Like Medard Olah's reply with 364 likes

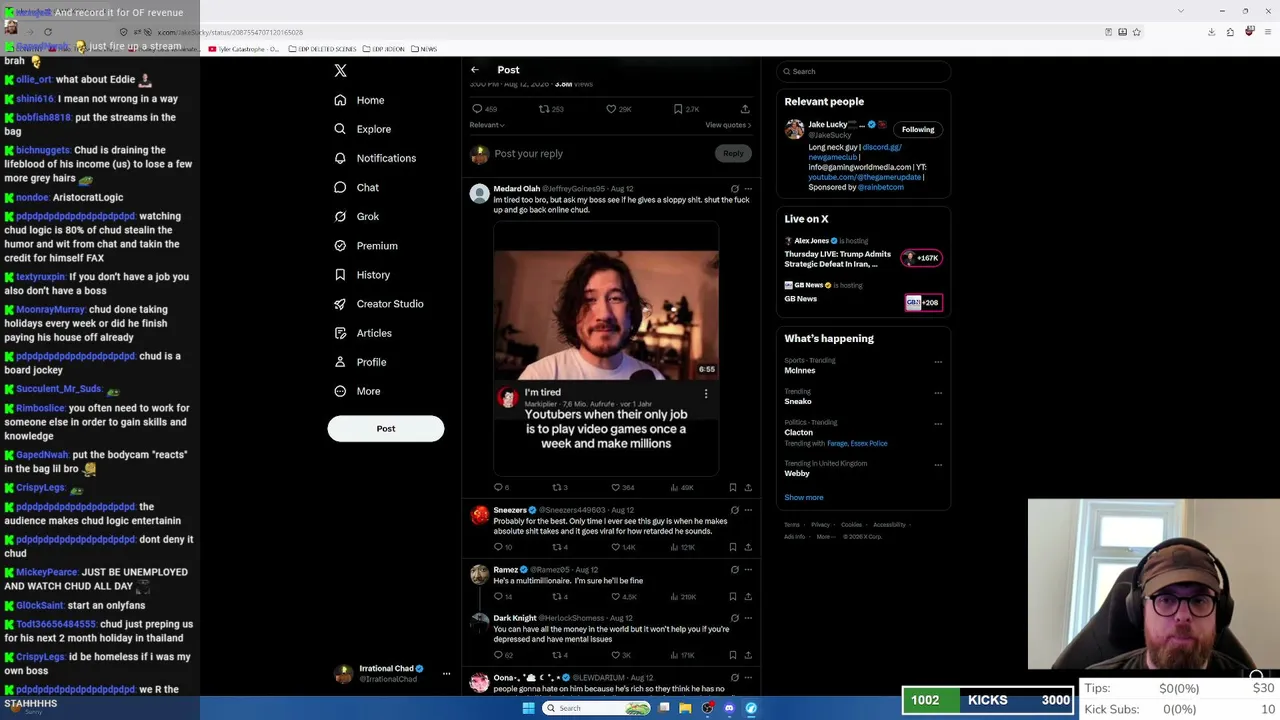tap(615, 488)
